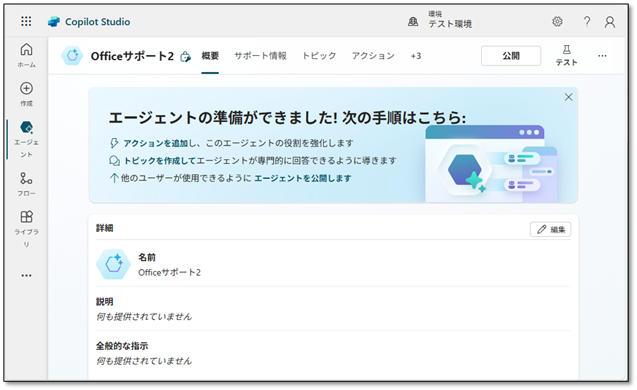Click the lightning icon beside アクションを追加
The image size is (637, 390).
(114, 143)
